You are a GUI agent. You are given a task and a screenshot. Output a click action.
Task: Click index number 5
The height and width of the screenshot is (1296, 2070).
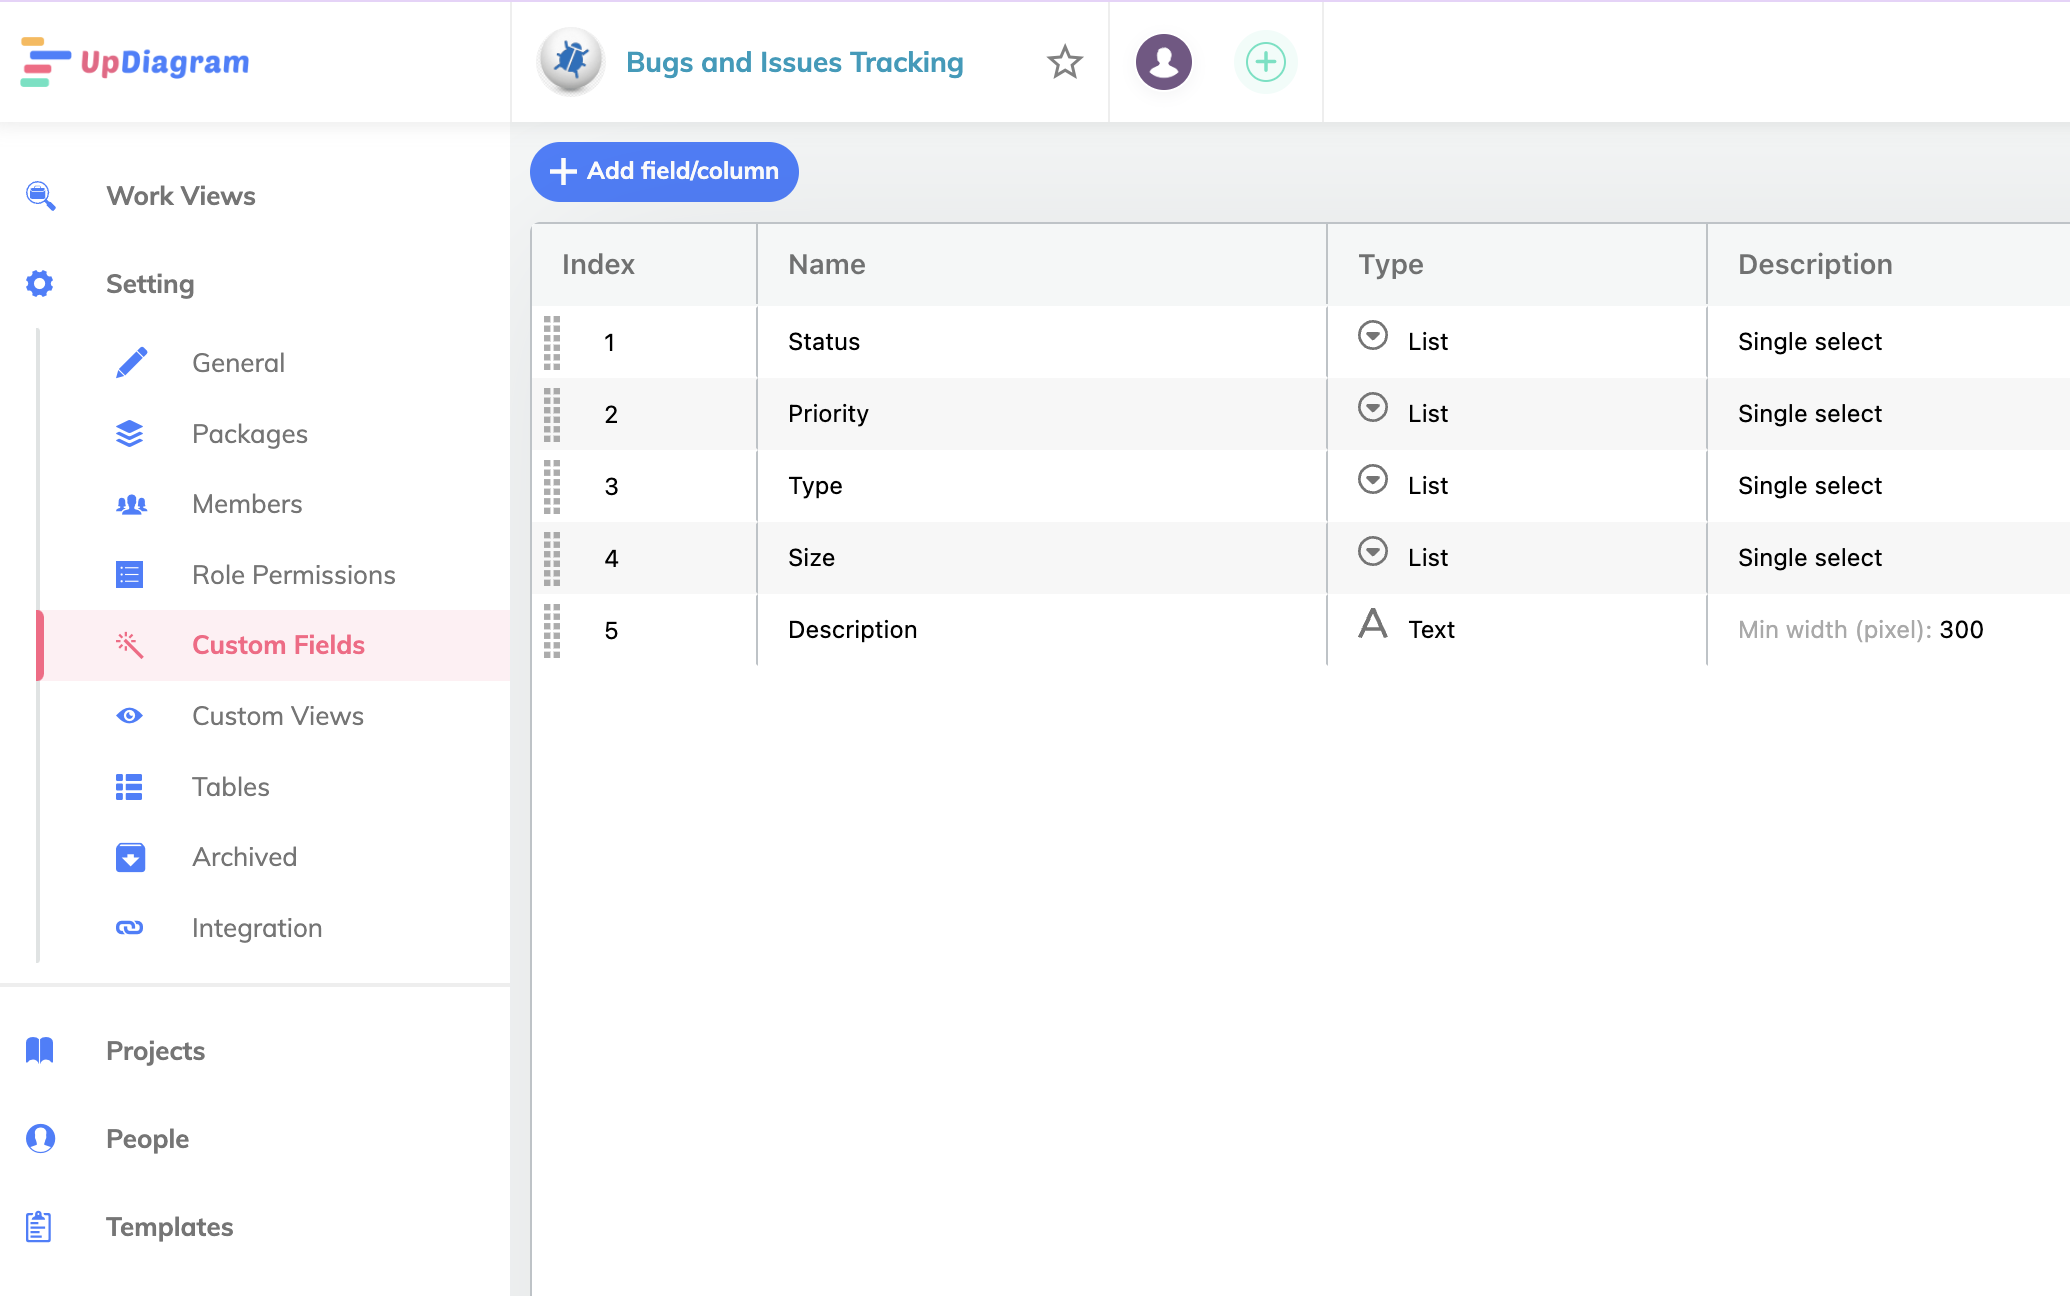pyautogui.click(x=612, y=631)
